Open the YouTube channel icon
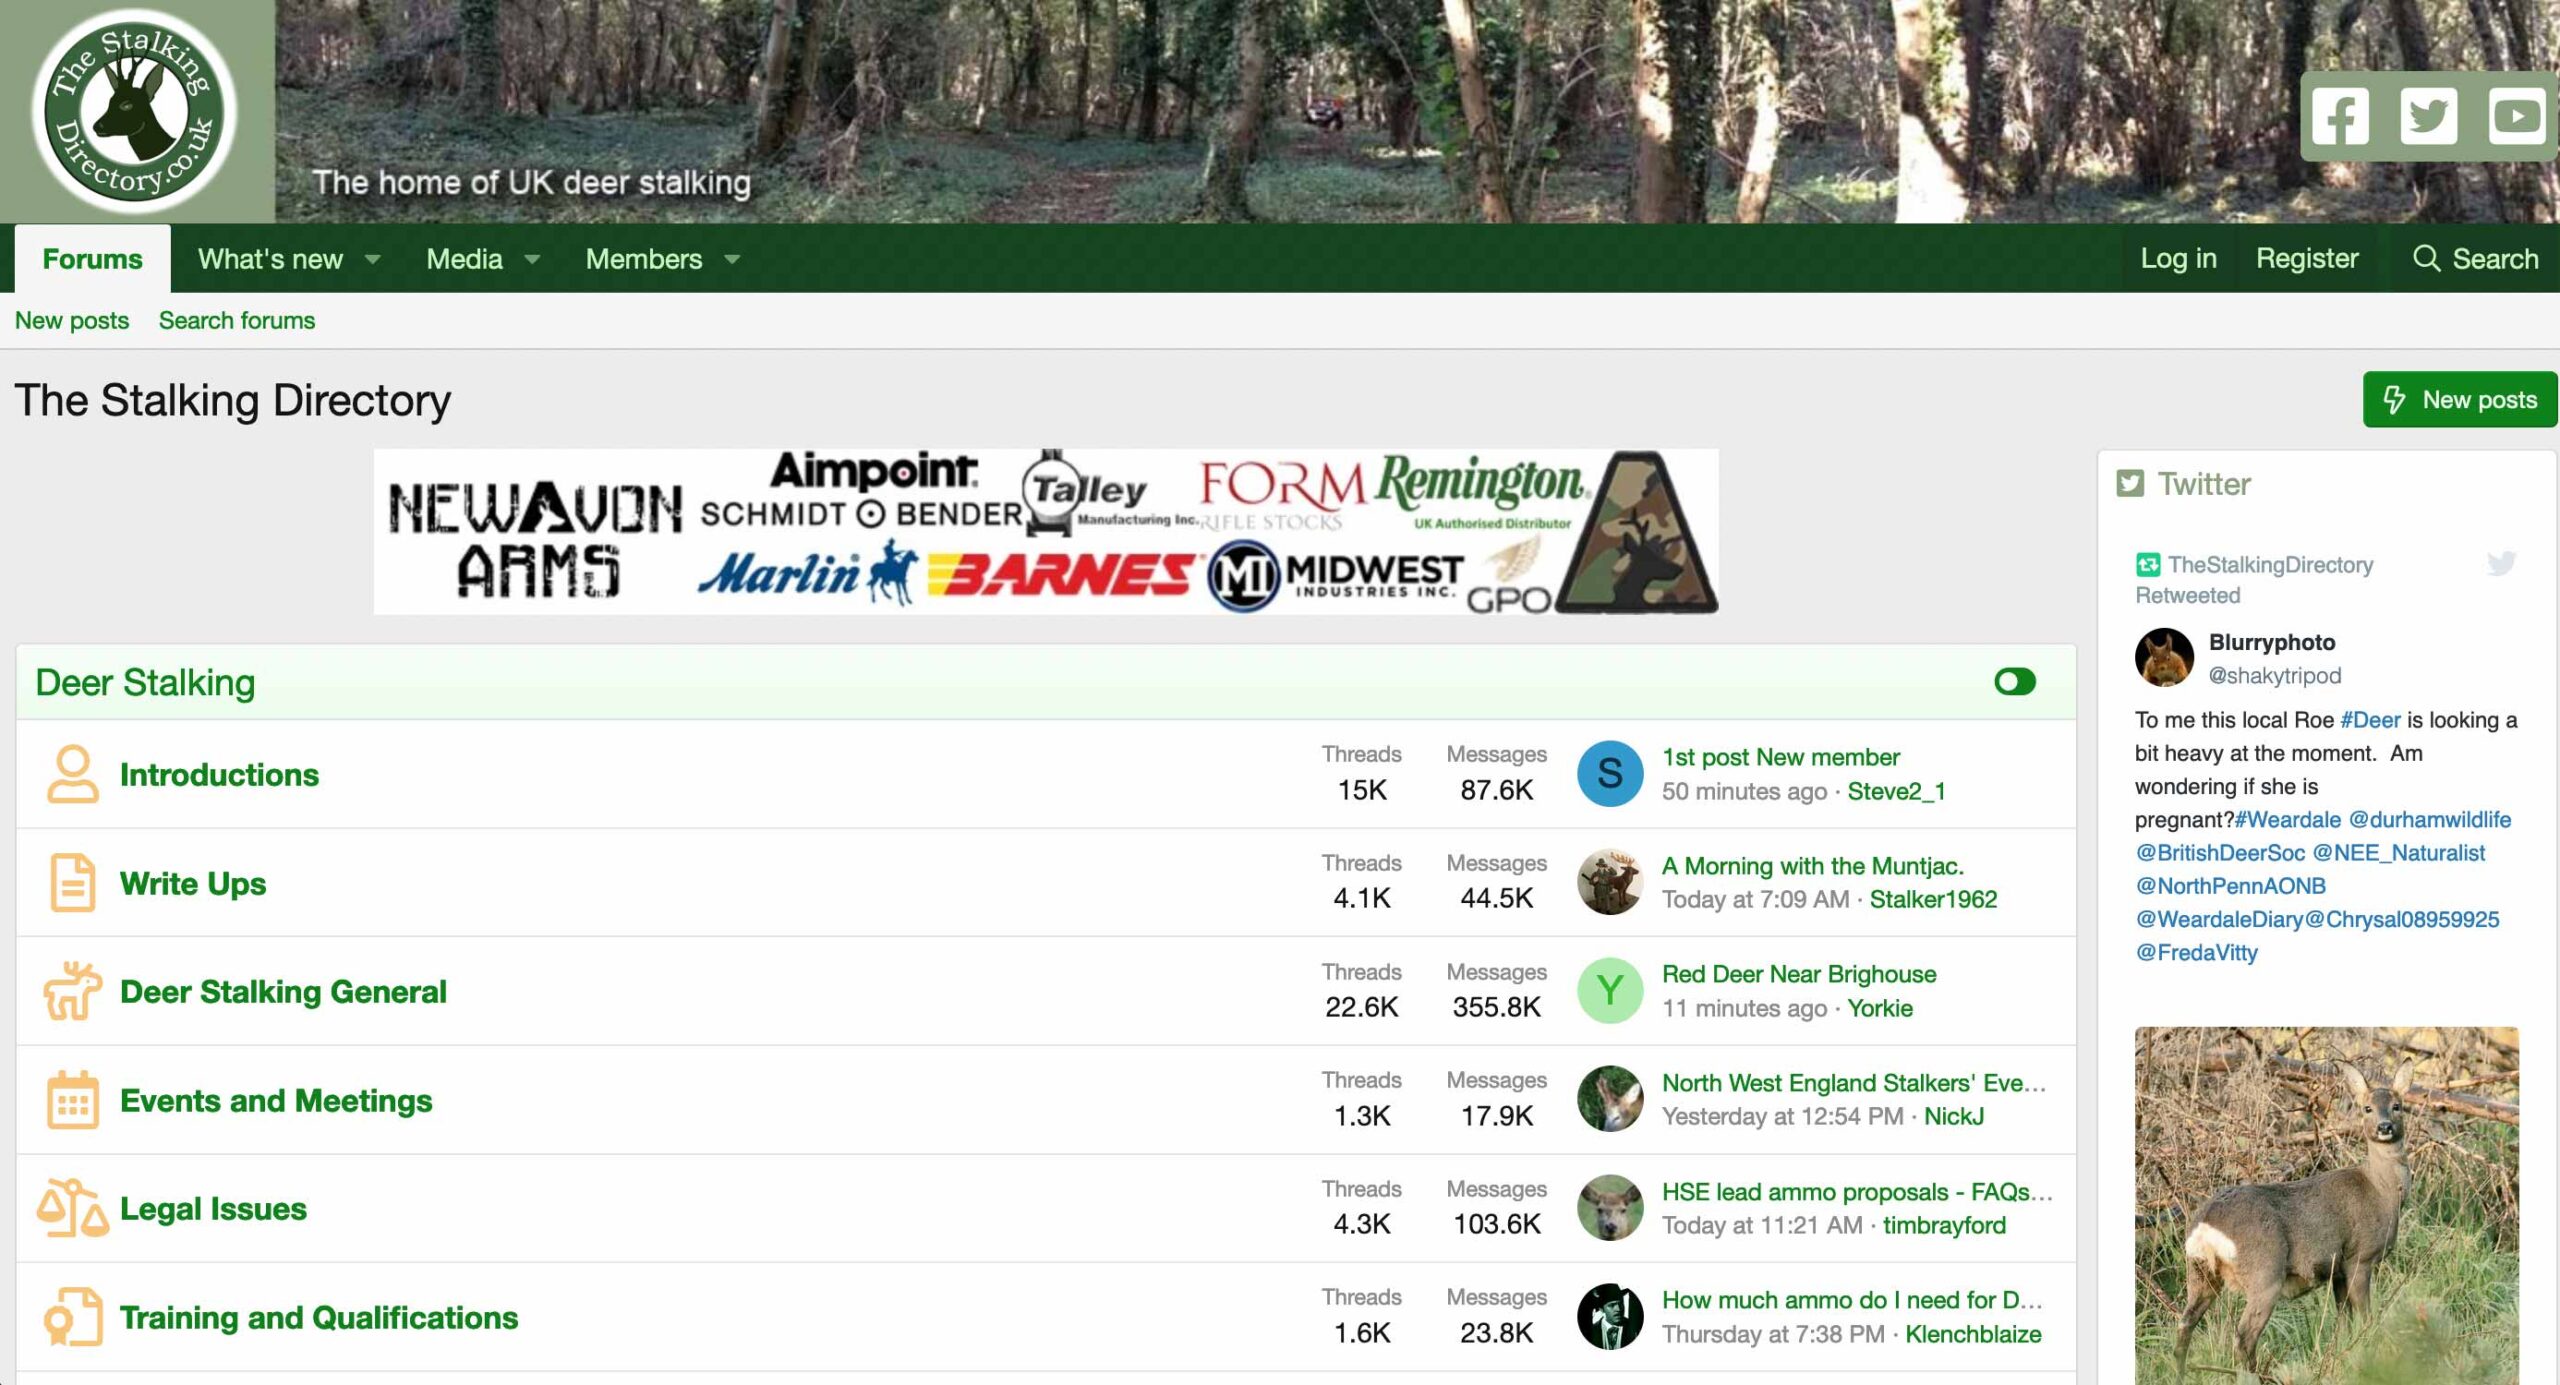2560x1385 pixels. [x=2516, y=117]
